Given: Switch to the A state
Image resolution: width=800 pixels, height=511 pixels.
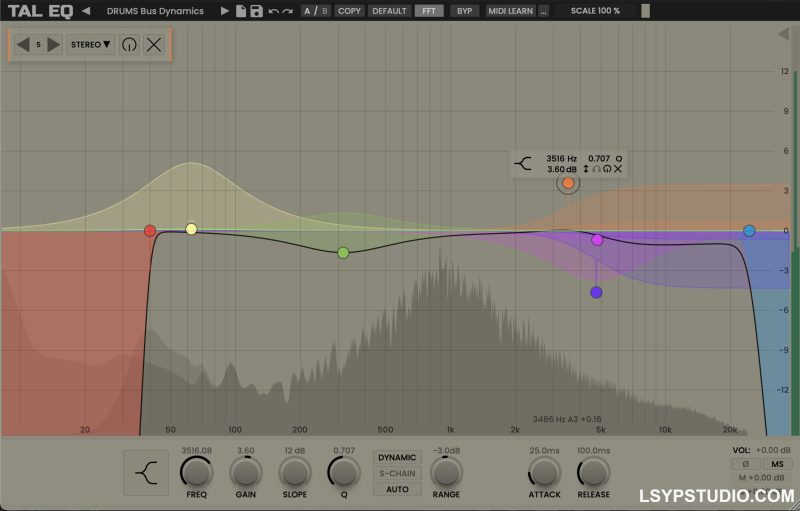Looking at the screenshot, I should pos(307,11).
